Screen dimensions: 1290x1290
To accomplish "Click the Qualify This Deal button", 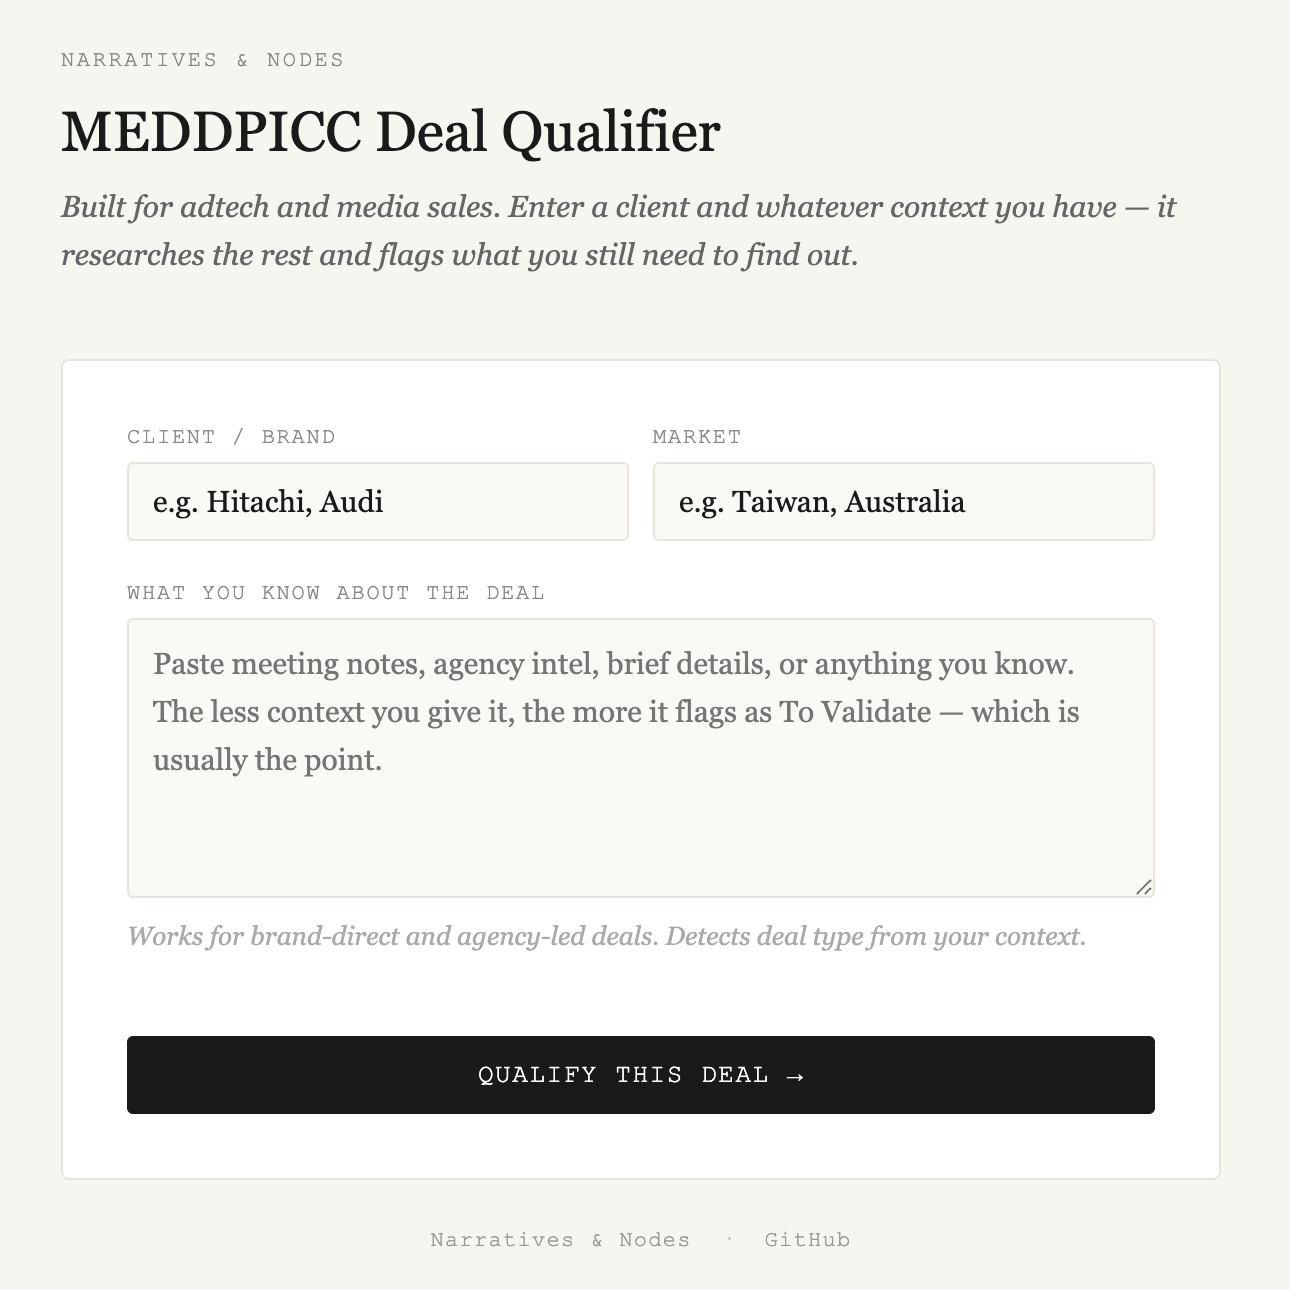I will pyautogui.click(x=641, y=1075).
